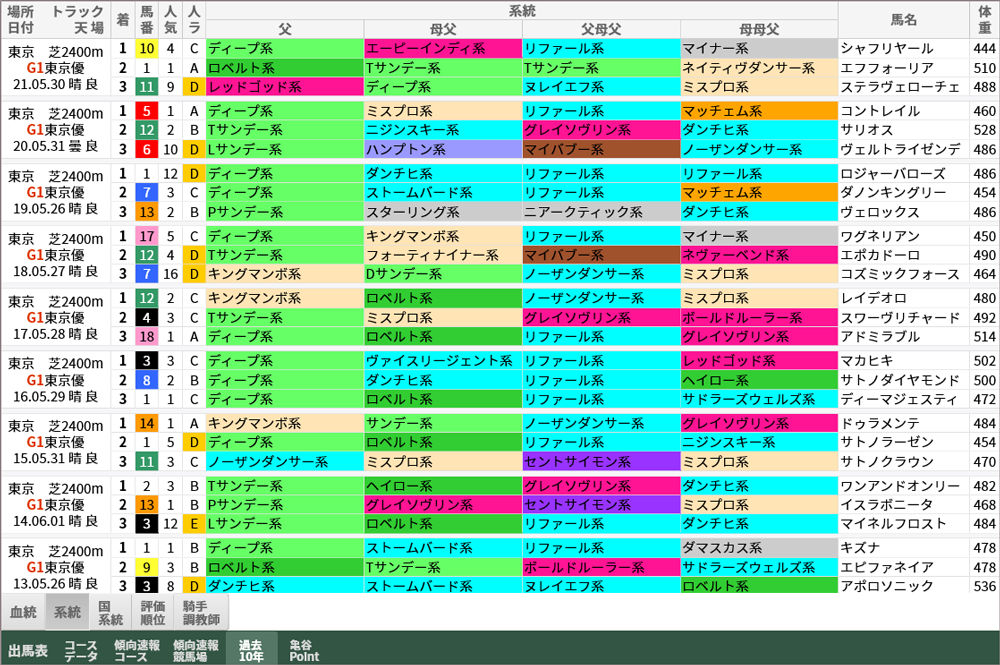Click the 体重 column header
1000x665 pixels.
point(984,19)
